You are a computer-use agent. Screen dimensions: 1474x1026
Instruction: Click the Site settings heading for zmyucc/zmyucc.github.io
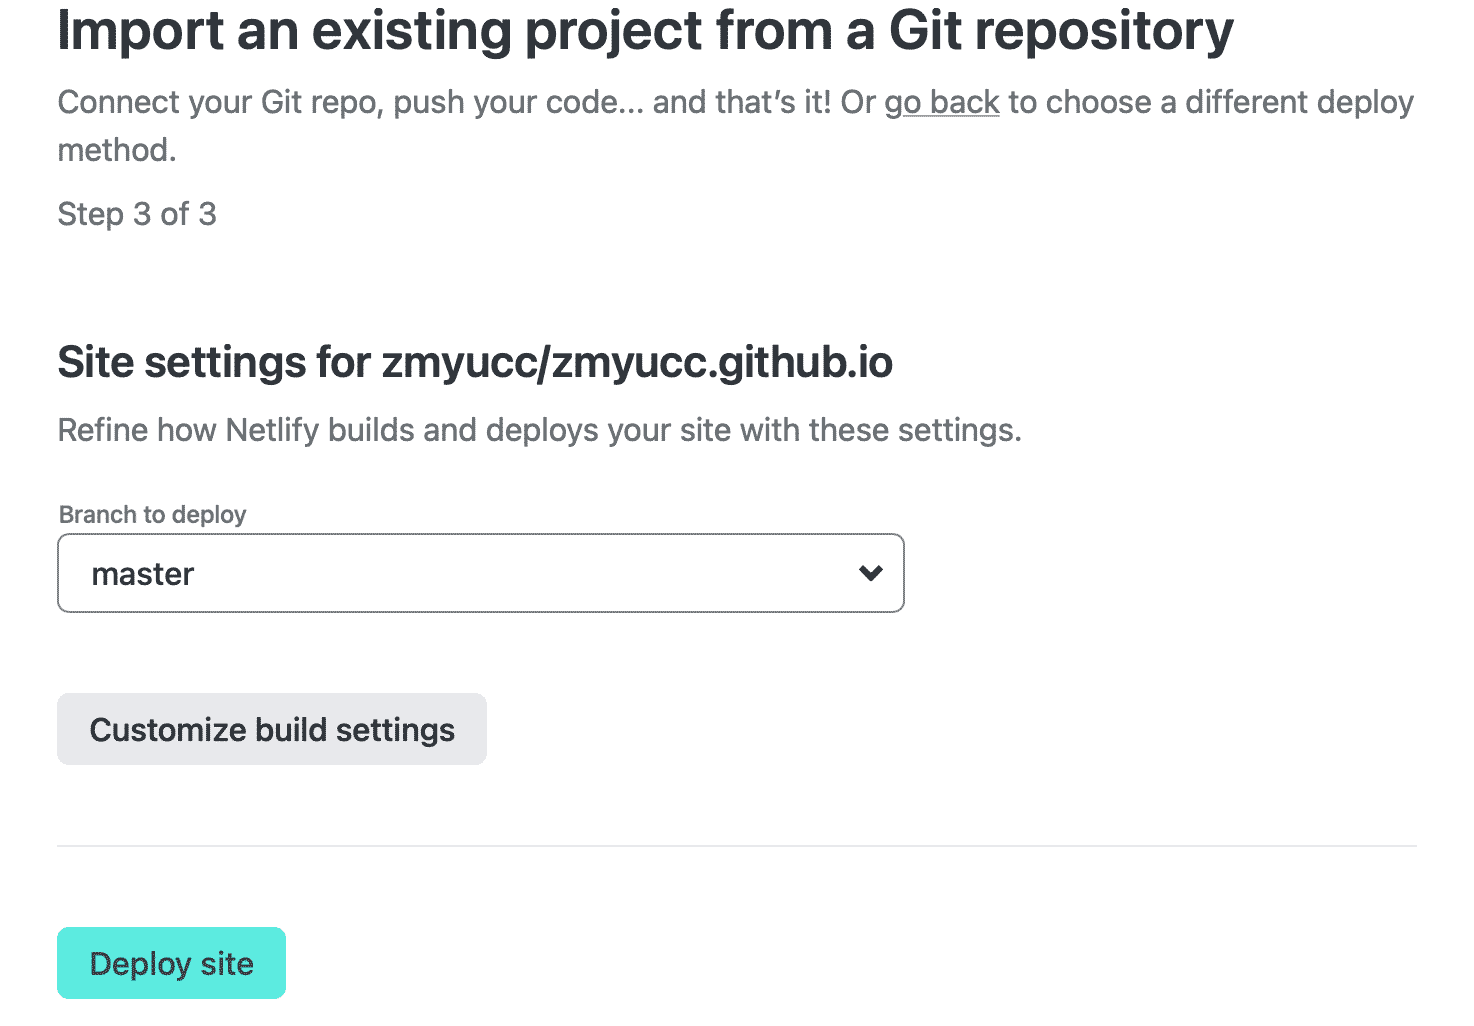point(475,362)
